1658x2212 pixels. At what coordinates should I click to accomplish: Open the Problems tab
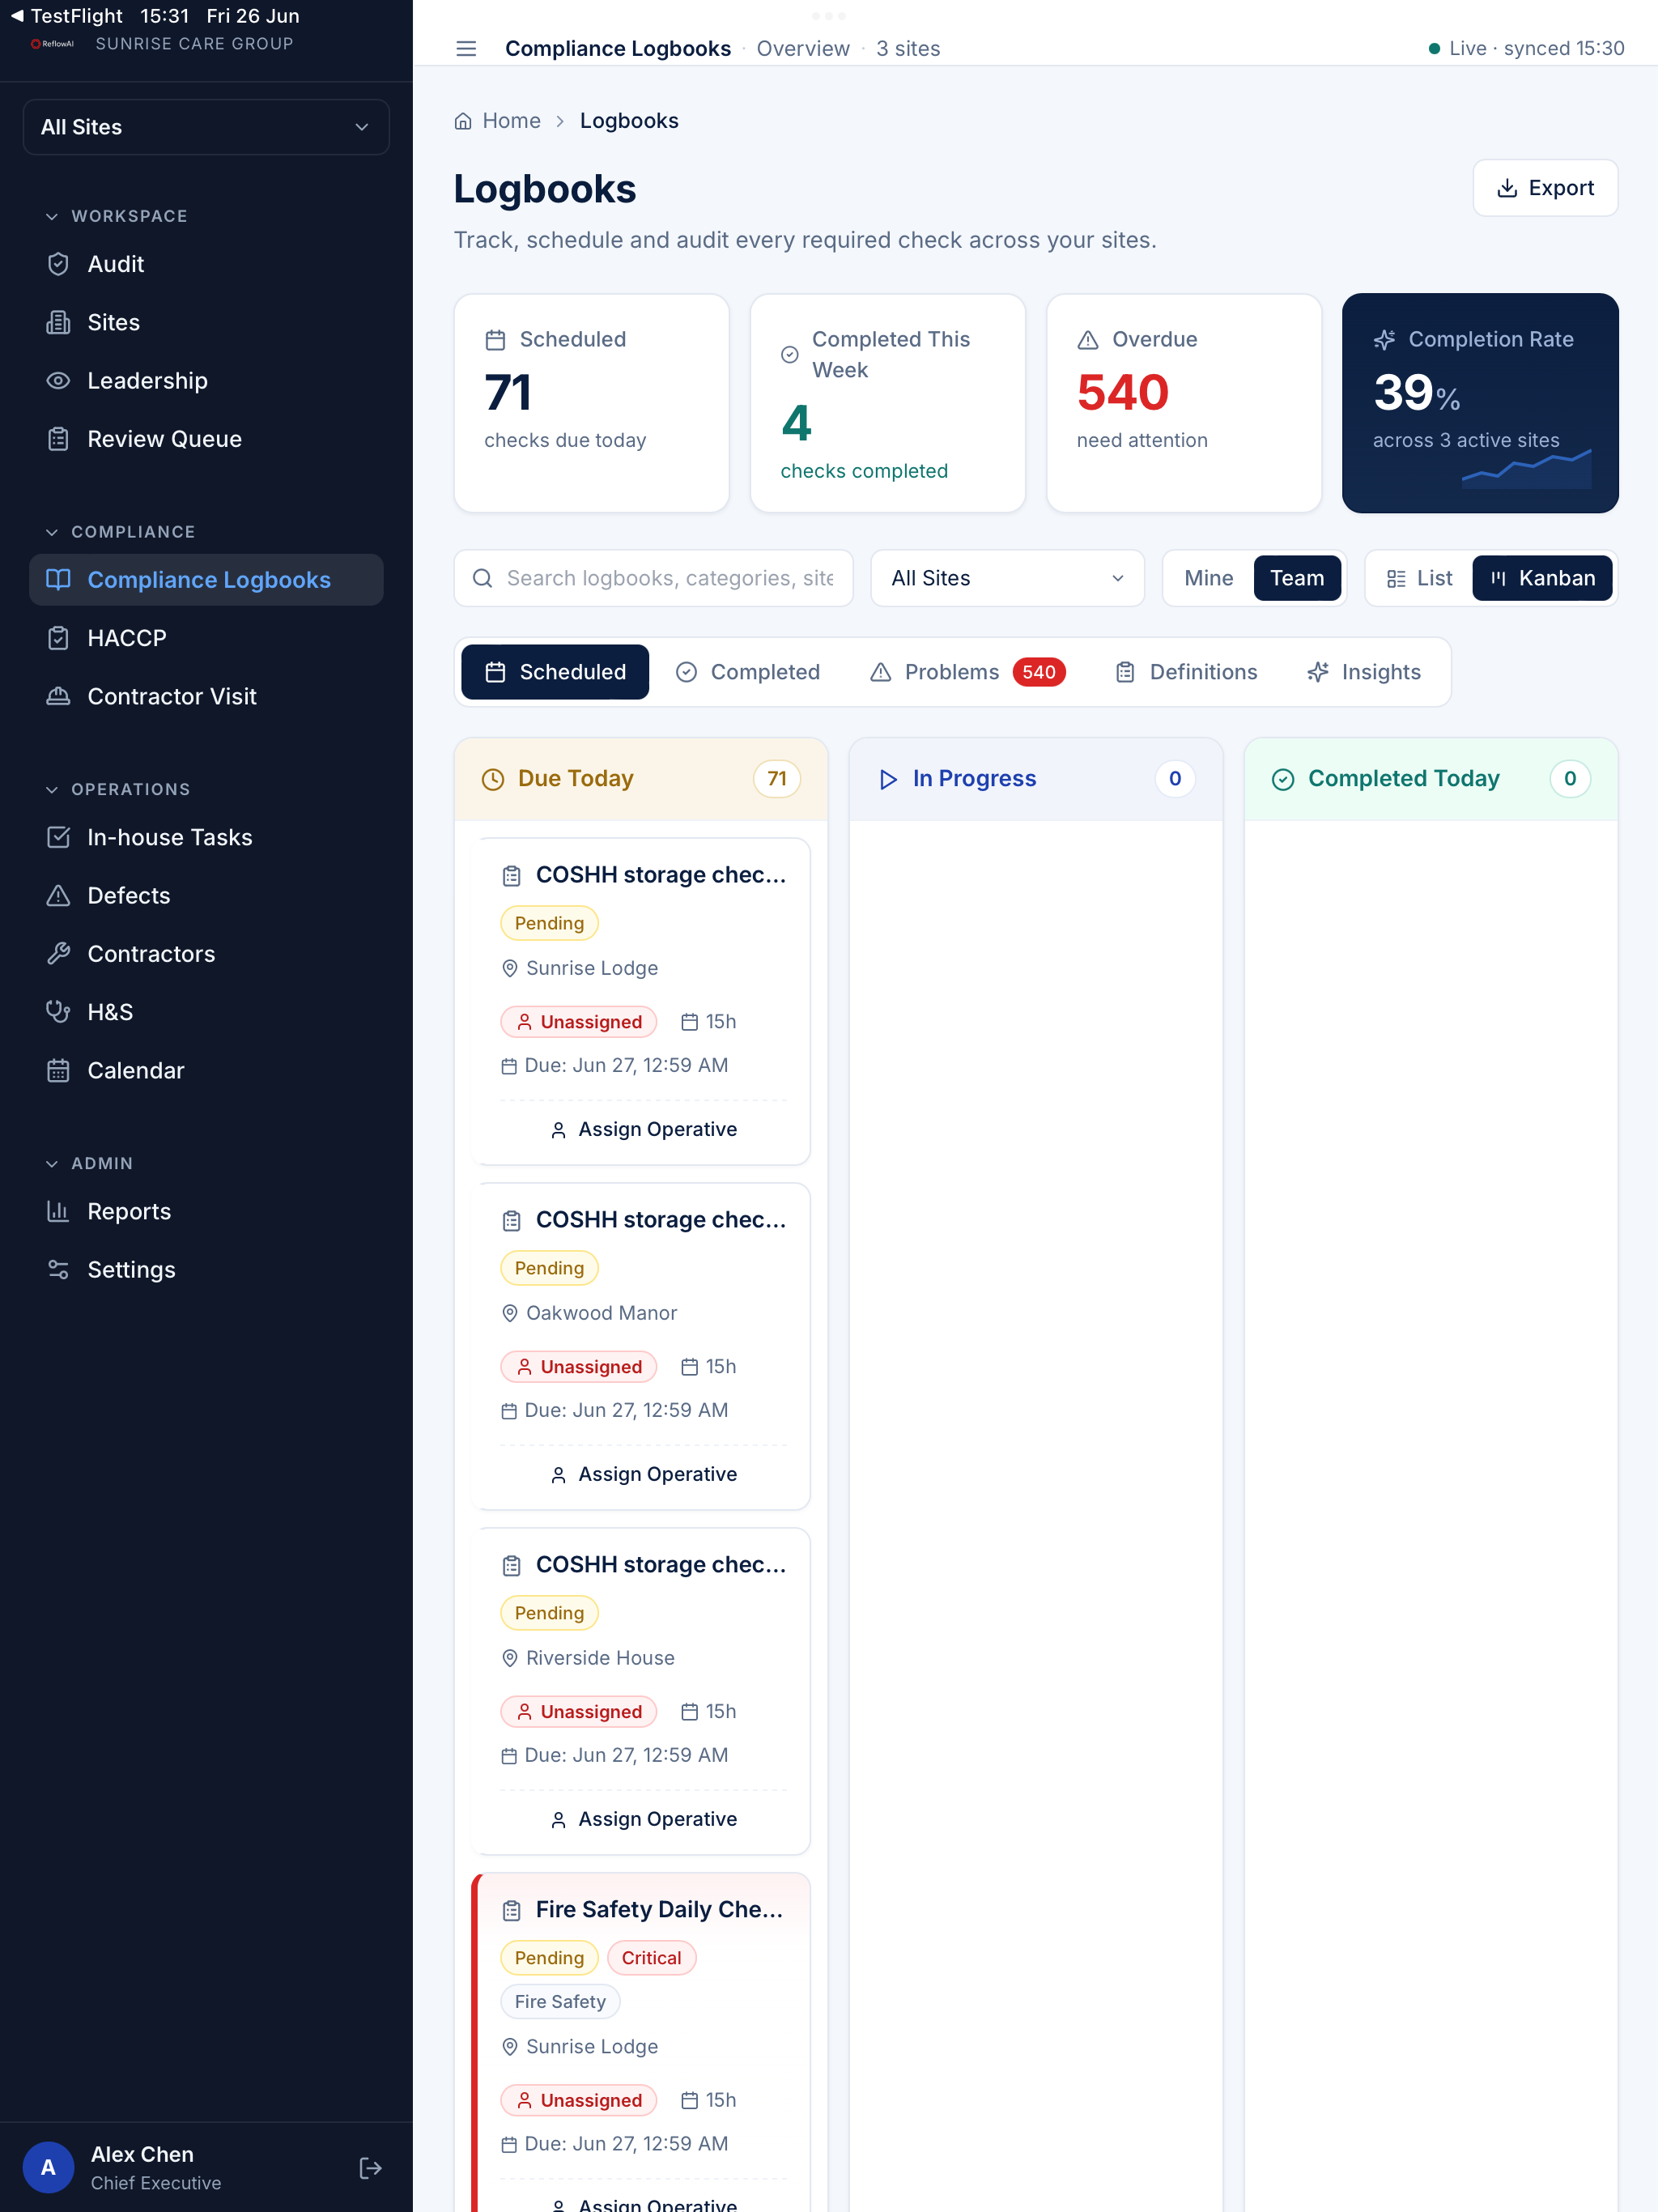tap(967, 672)
